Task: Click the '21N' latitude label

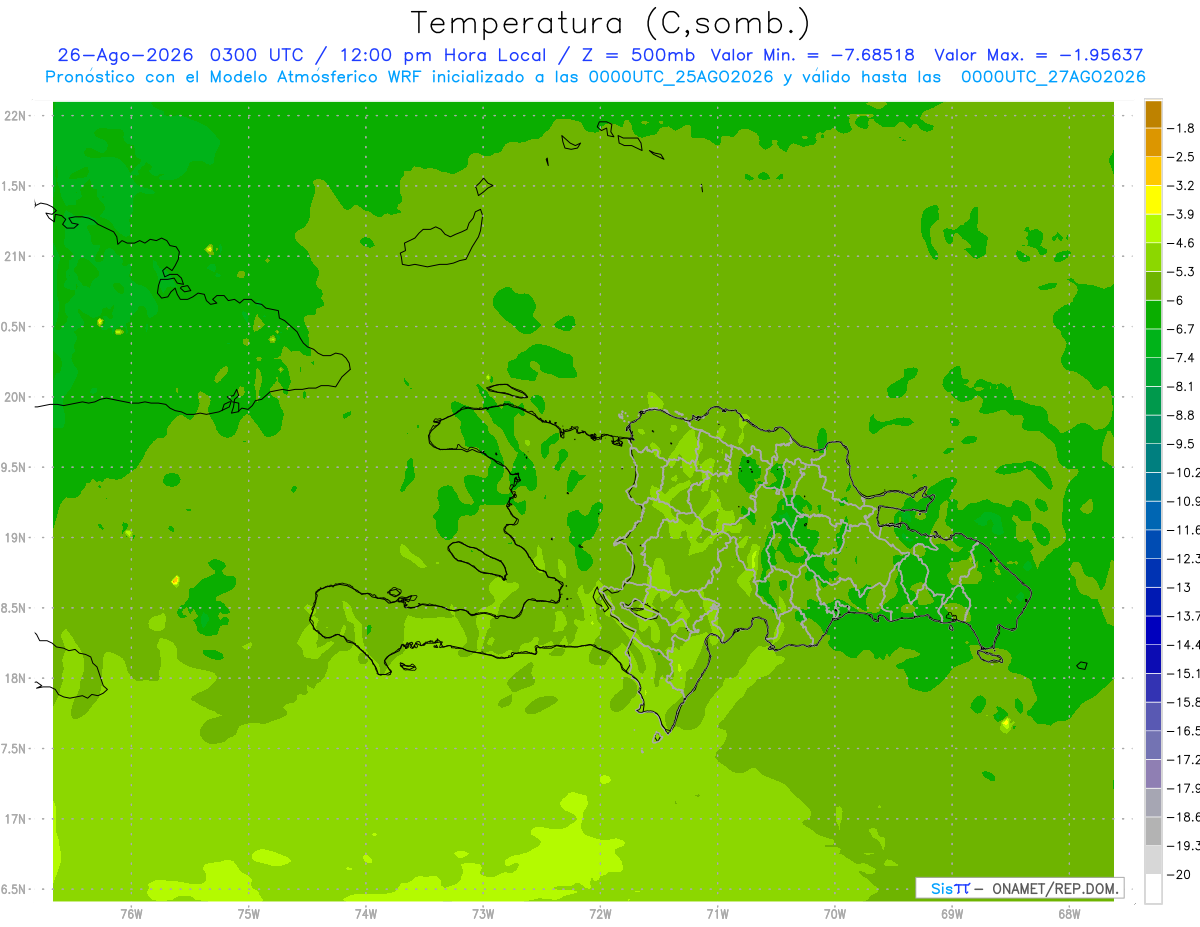Action: click(x=15, y=257)
